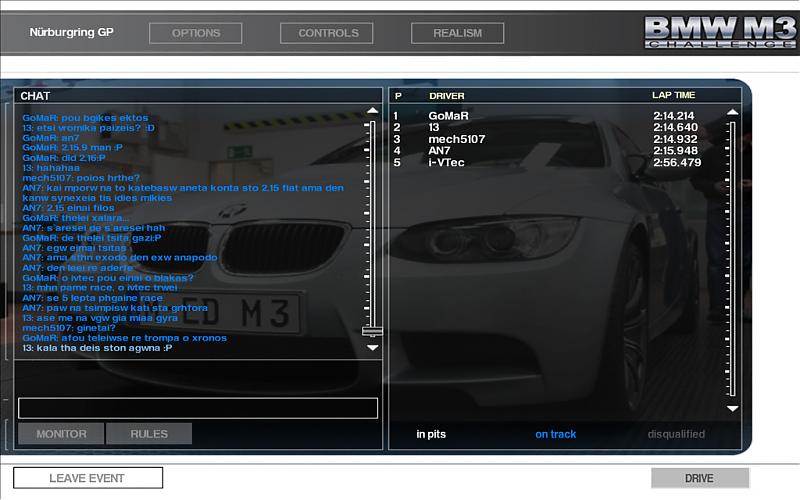Screen dimensions: 800x500
Task: Click the chat message input field
Action: click(x=198, y=408)
